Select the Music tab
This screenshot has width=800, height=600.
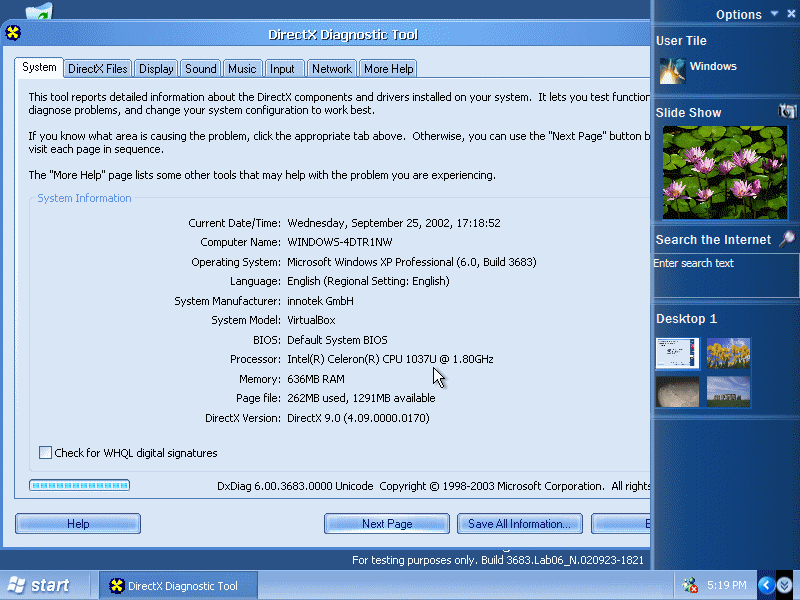pos(242,69)
